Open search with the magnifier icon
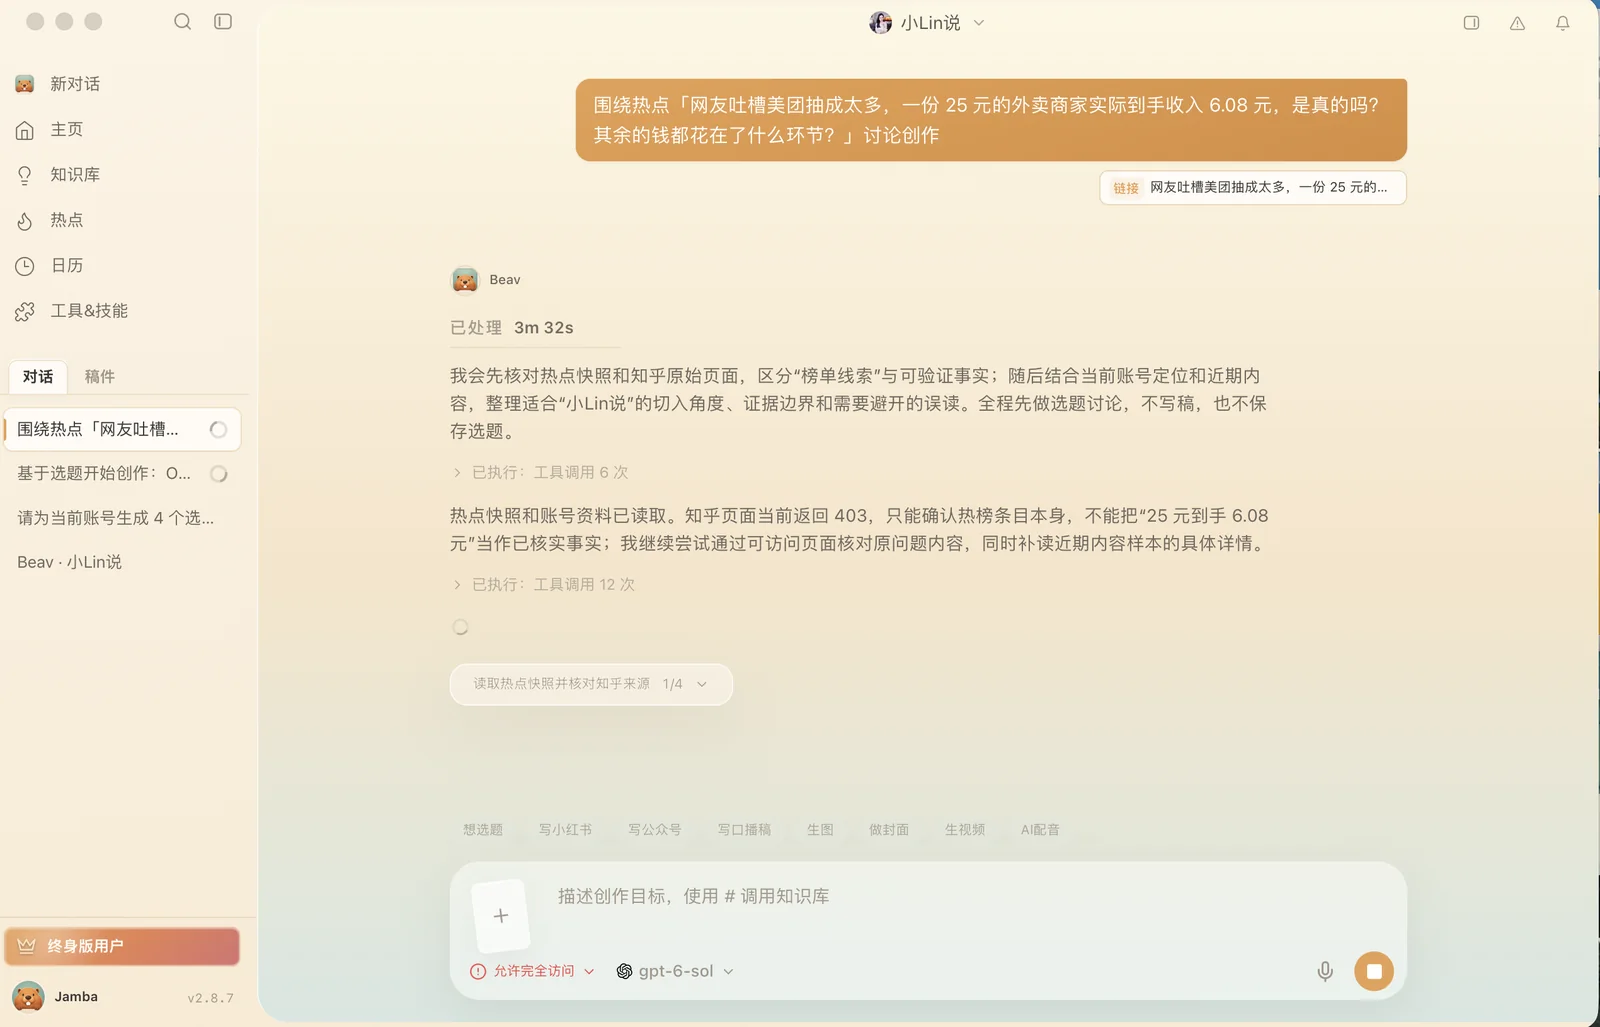The height and width of the screenshot is (1027, 1600). click(182, 21)
